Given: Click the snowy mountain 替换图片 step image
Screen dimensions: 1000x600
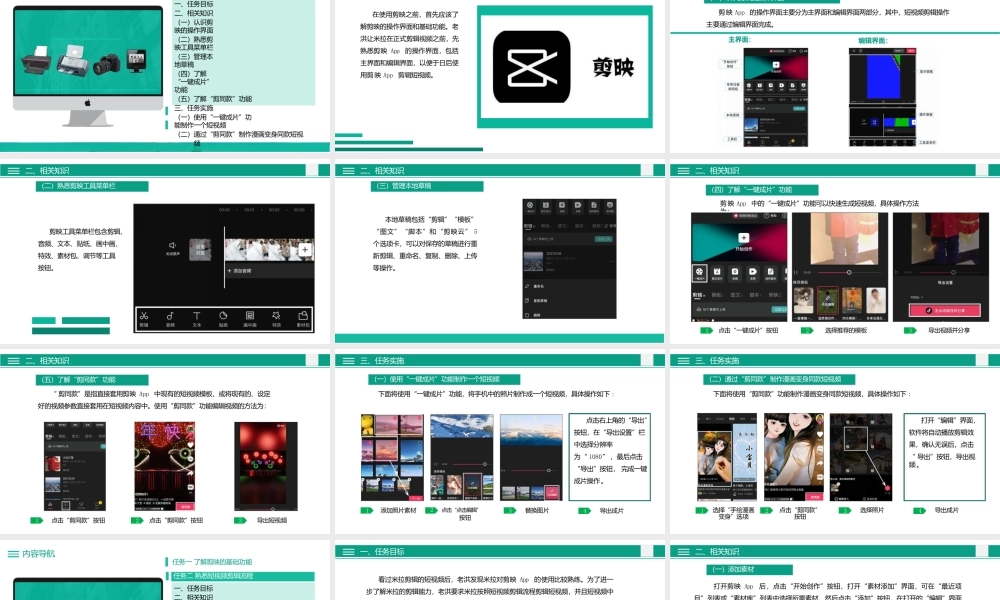Looking at the screenshot, I should [x=531, y=457].
